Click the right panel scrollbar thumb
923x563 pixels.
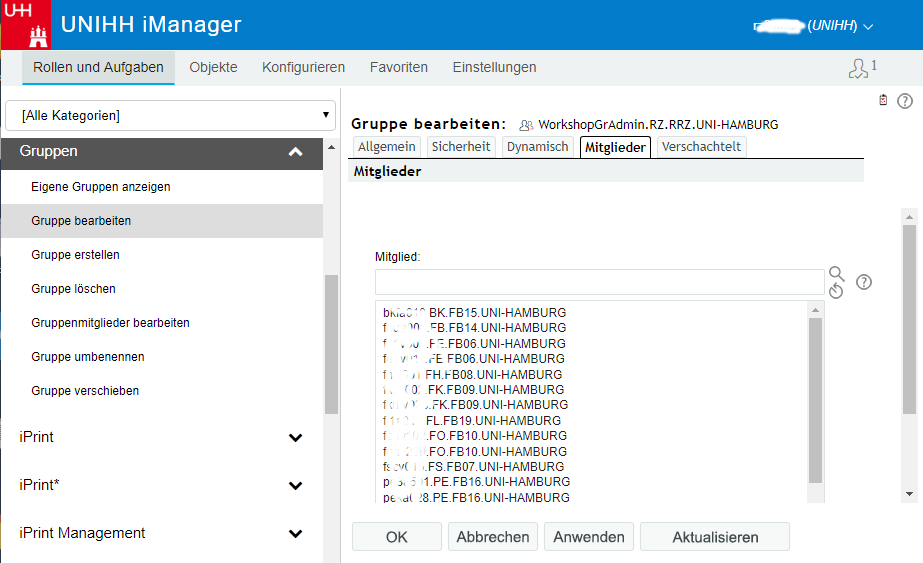pyautogui.click(x=909, y=320)
